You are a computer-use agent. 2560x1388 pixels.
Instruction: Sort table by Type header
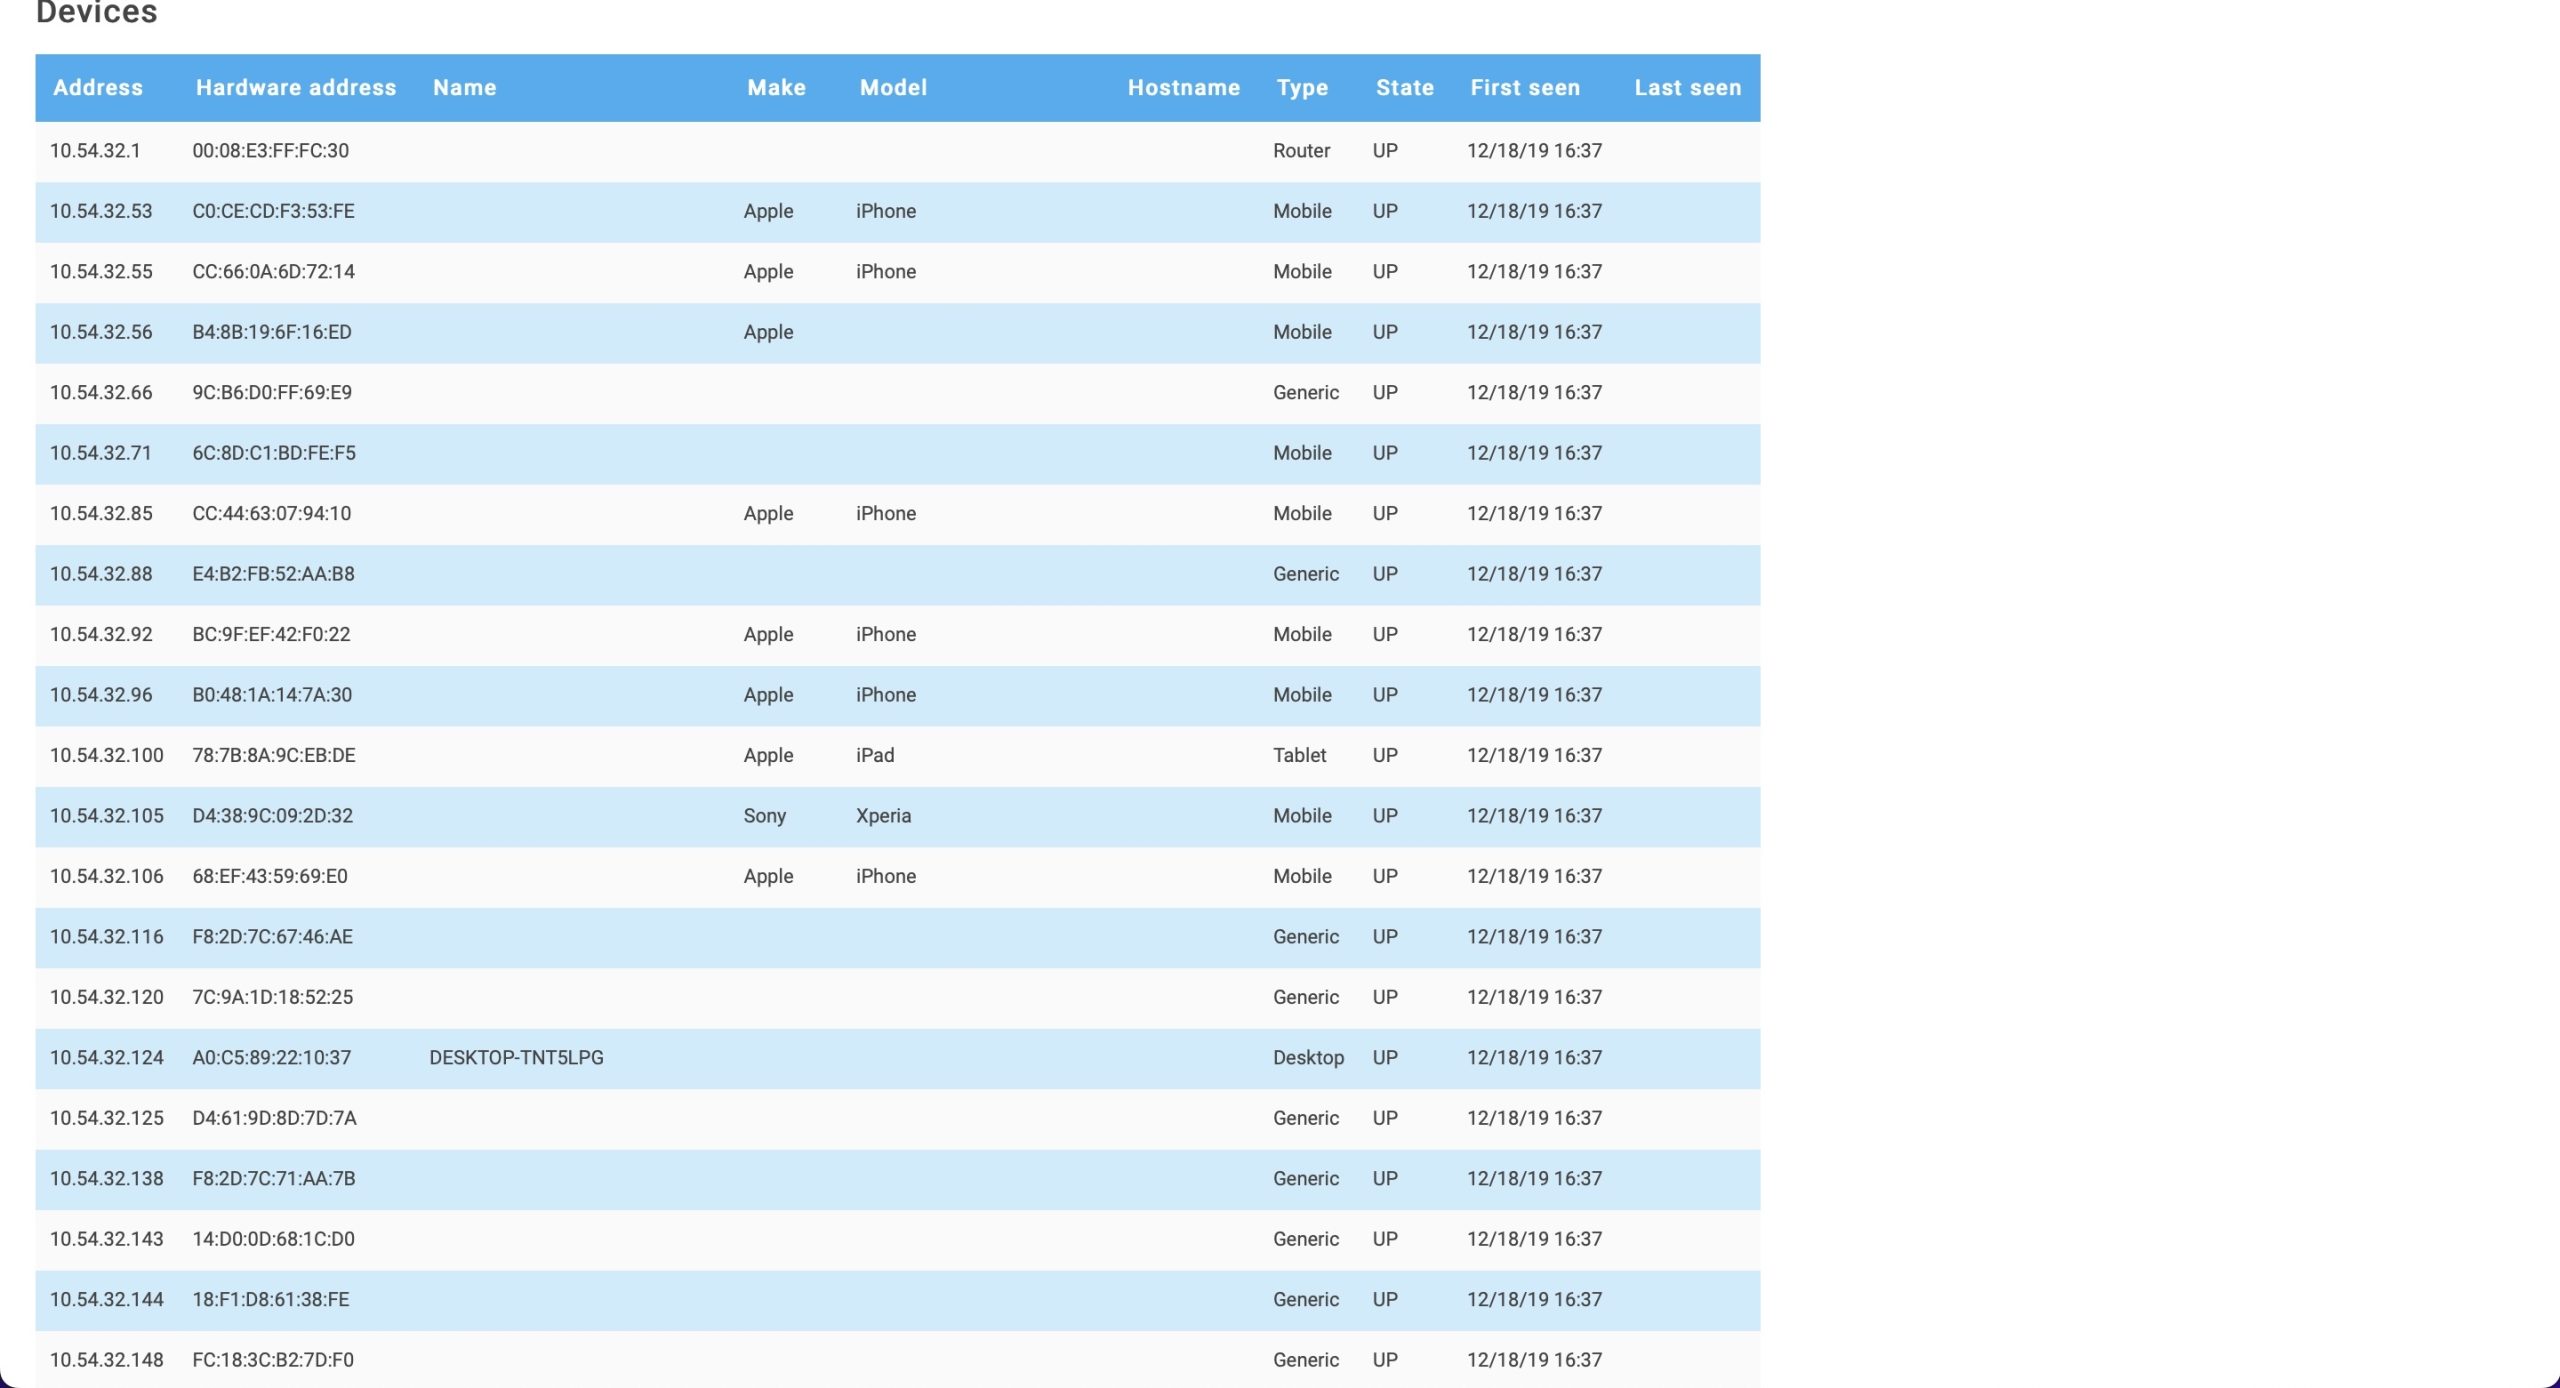[x=1302, y=88]
